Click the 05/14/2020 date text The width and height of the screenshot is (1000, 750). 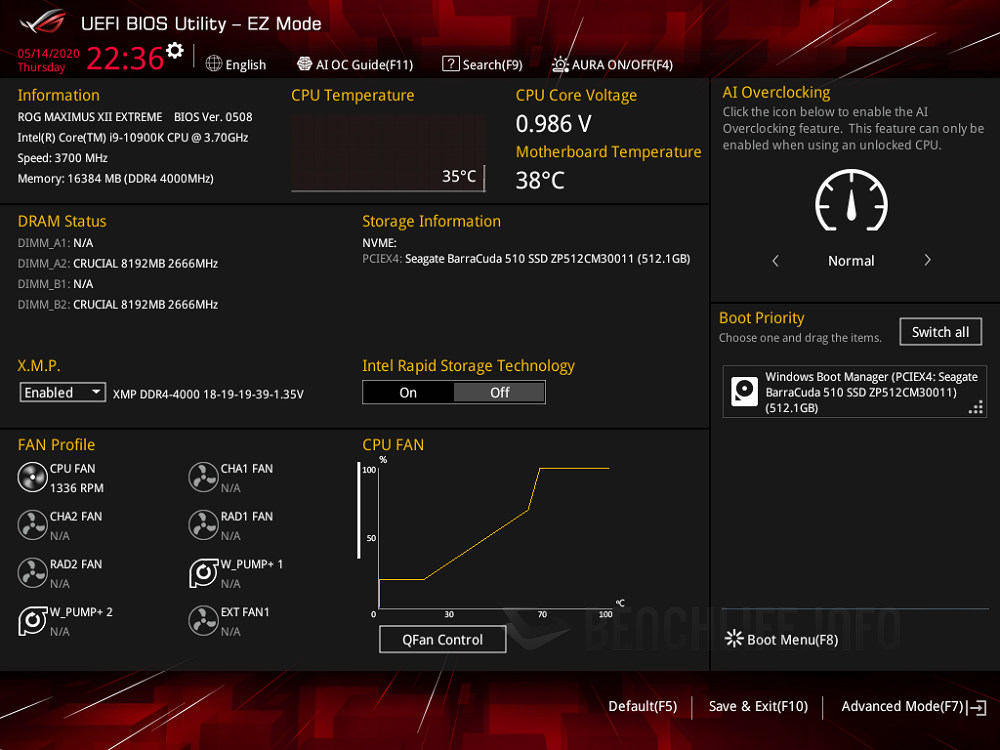click(48, 54)
